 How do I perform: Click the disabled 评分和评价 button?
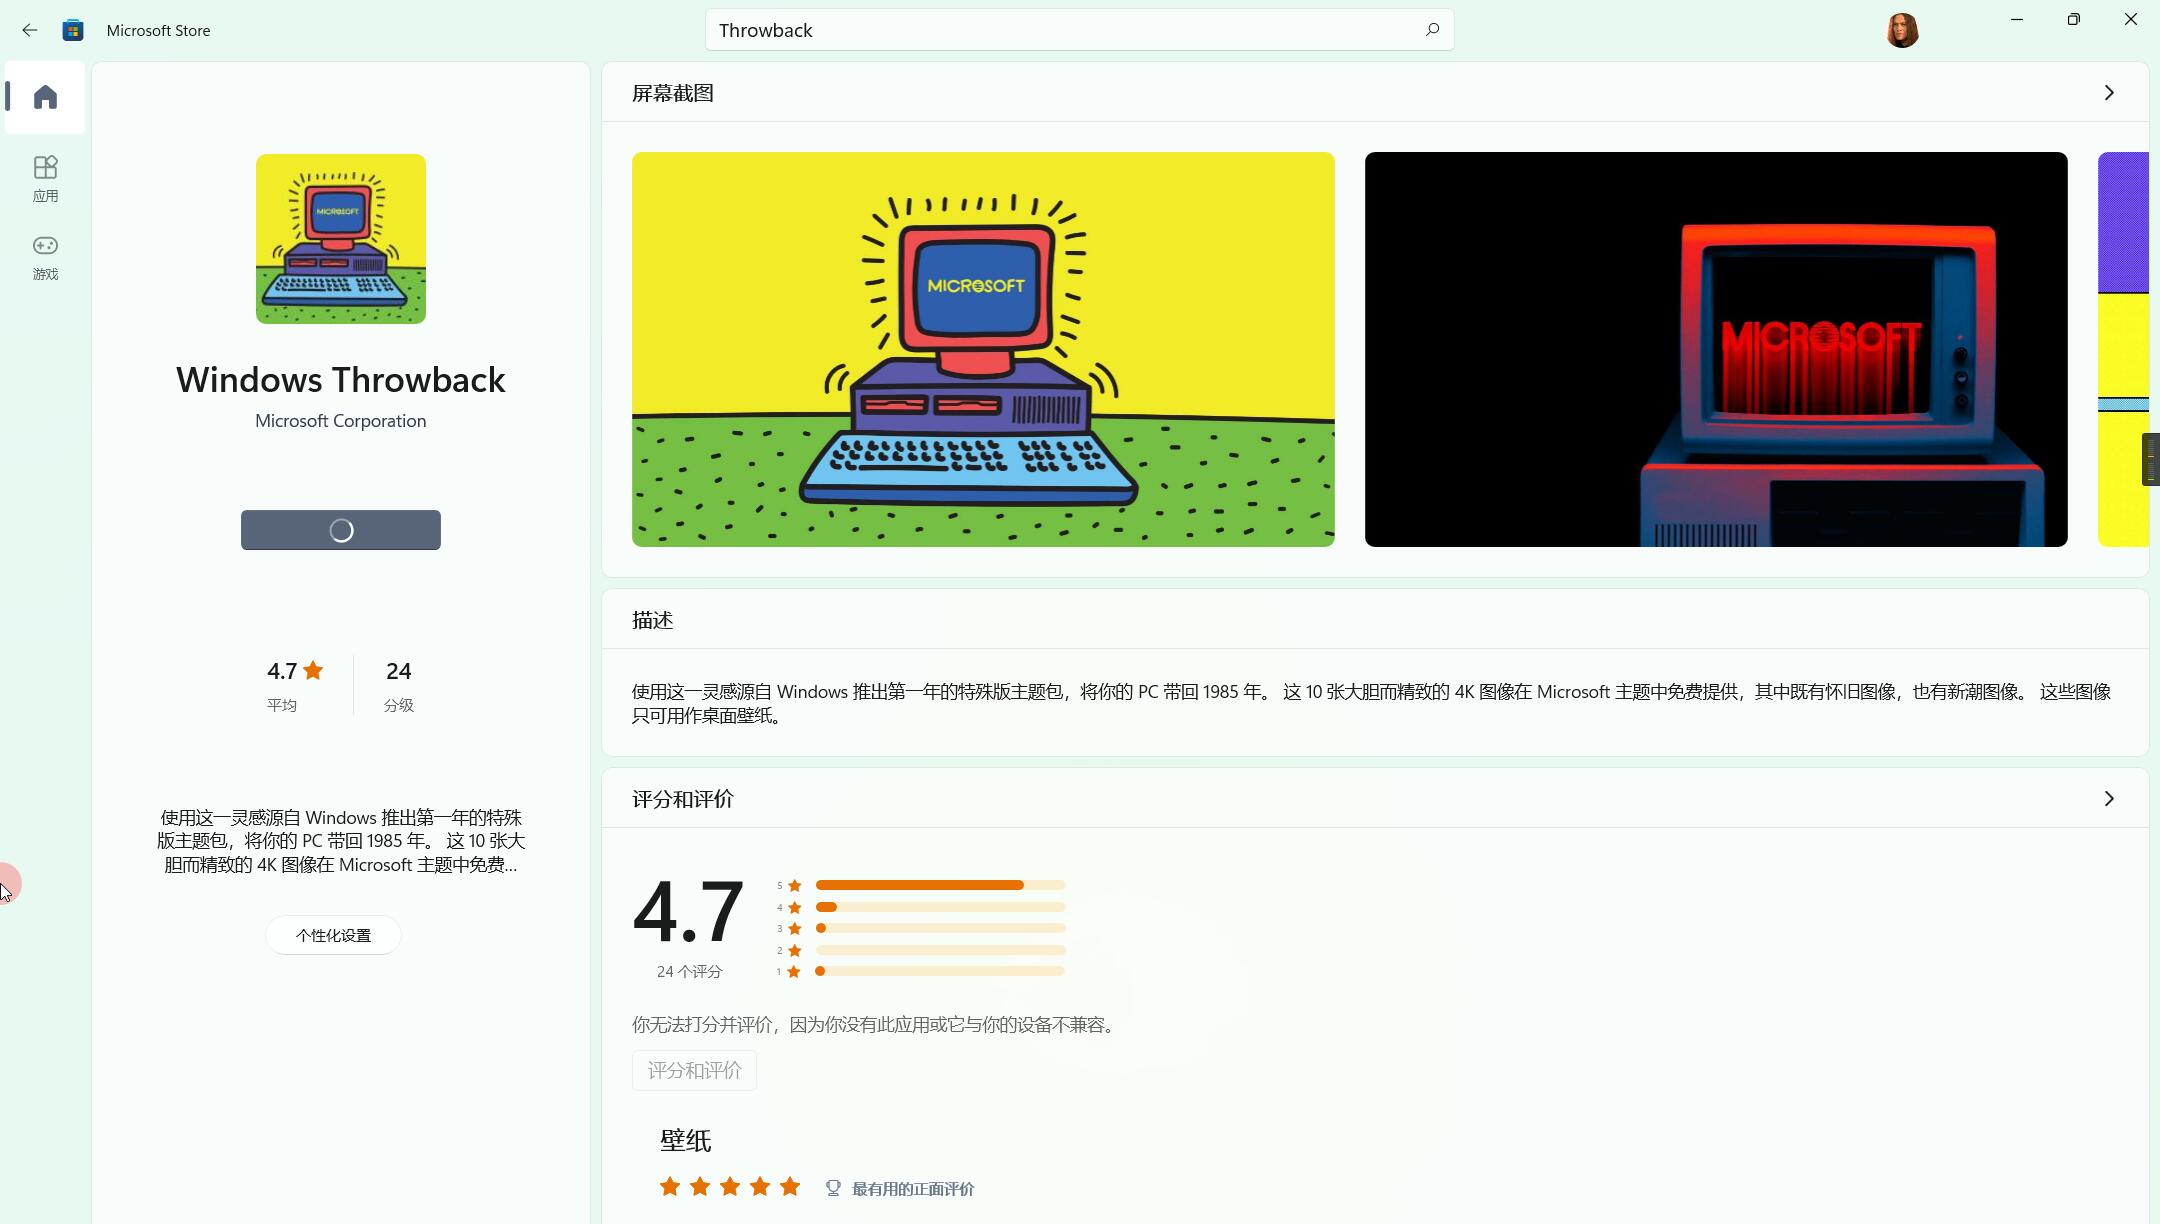694,1071
